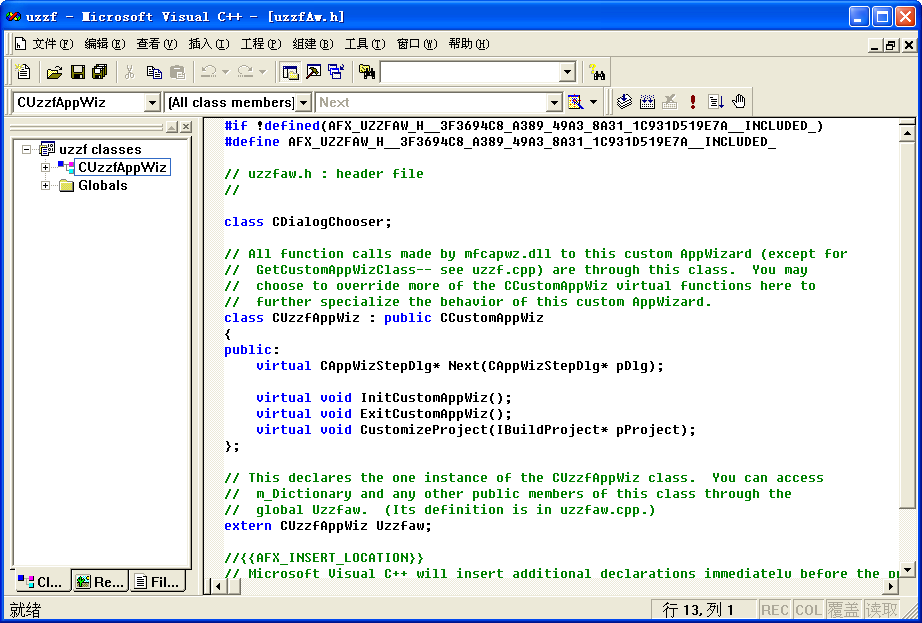Click inside the Find search text field
922x623 pixels.
click(470, 72)
